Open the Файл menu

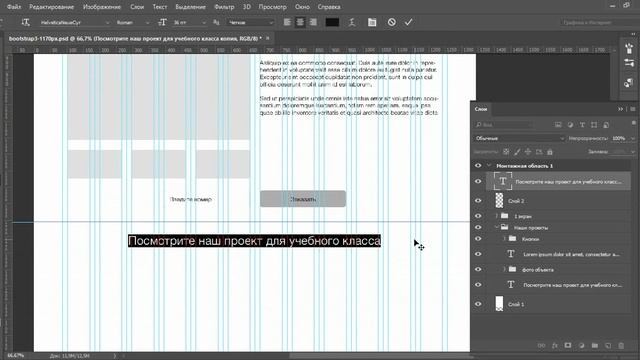[14, 7]
